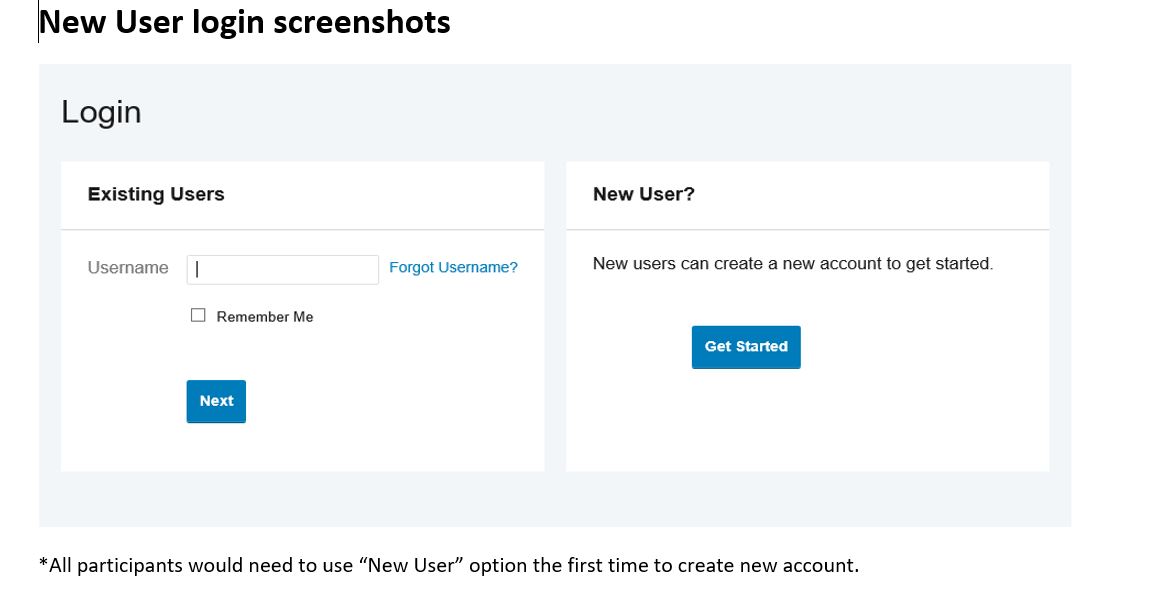Select the Existing Users panel heading
Image resolution: width=1175 pixels, height=599 pixels.
[156, 194]
